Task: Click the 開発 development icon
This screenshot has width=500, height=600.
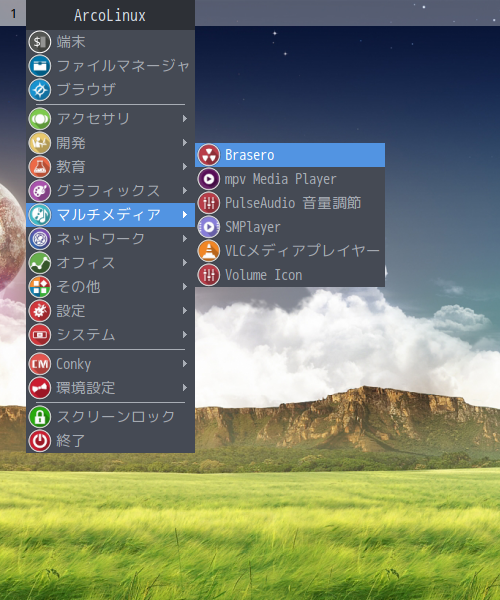Action: point(40,143)
